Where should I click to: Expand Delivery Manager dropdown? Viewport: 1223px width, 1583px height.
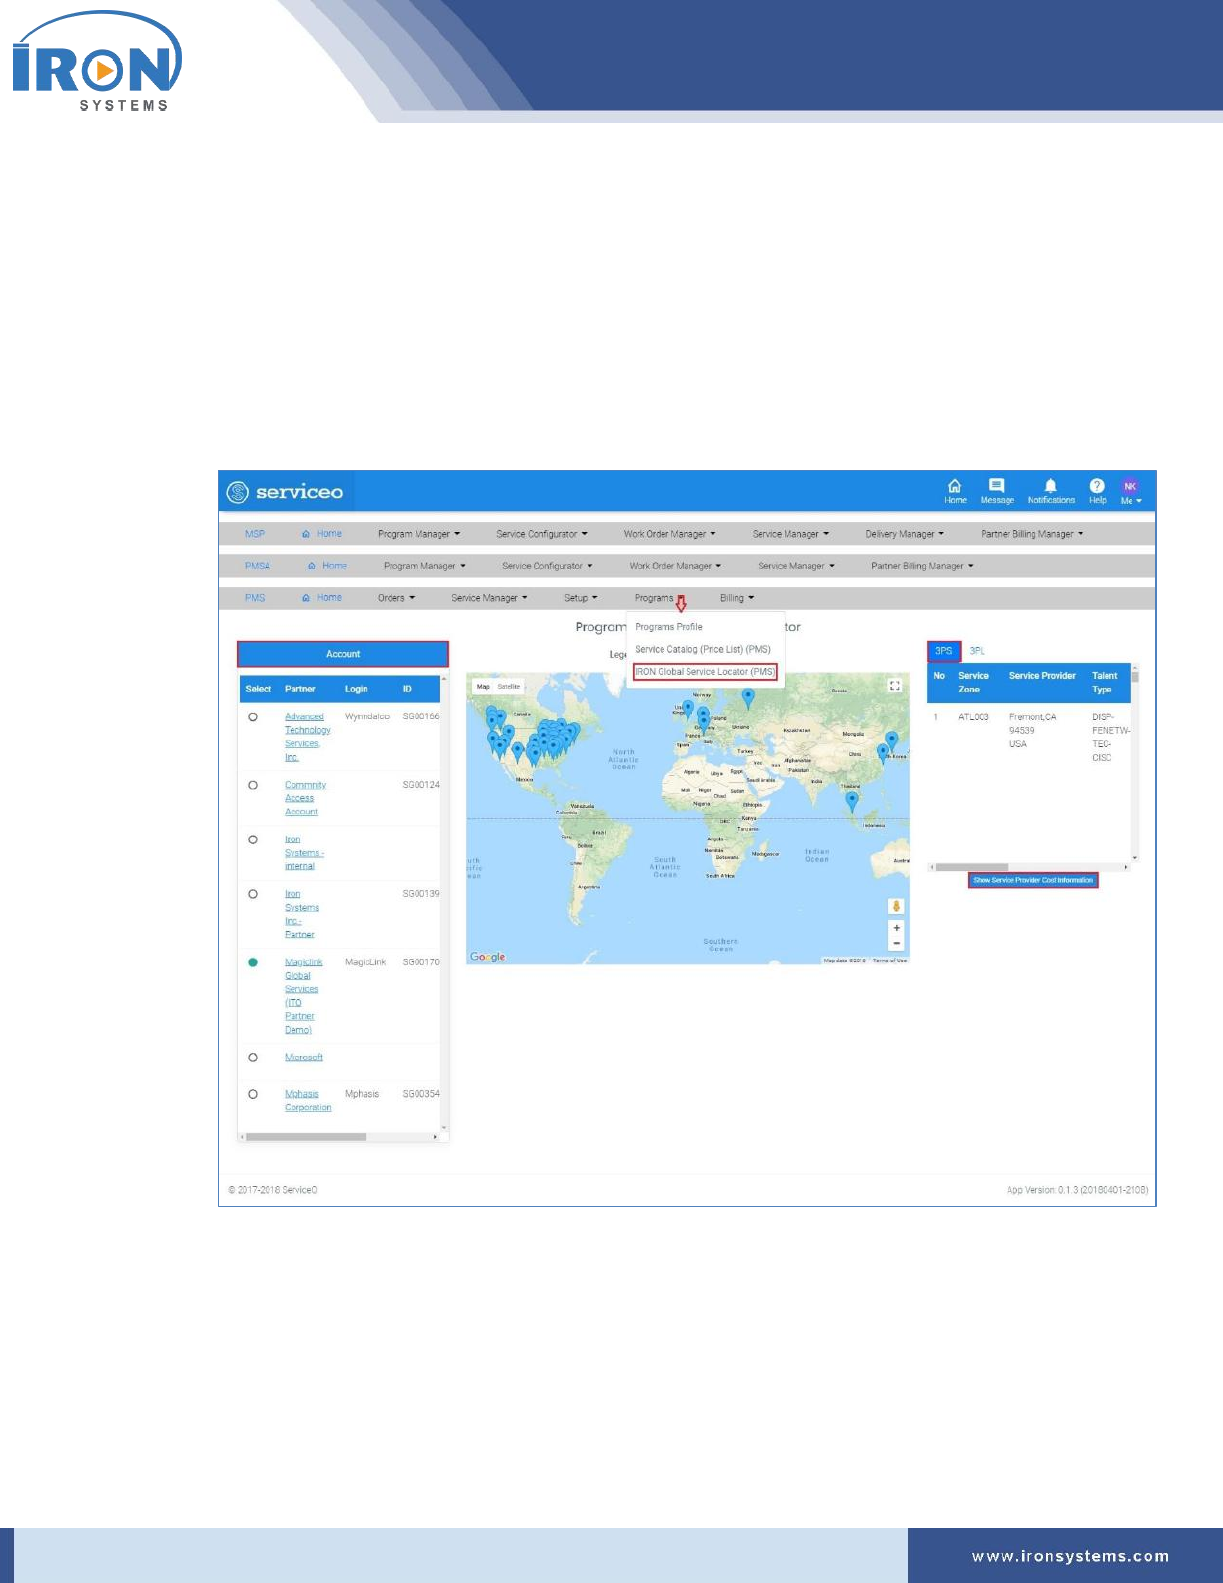904,534
